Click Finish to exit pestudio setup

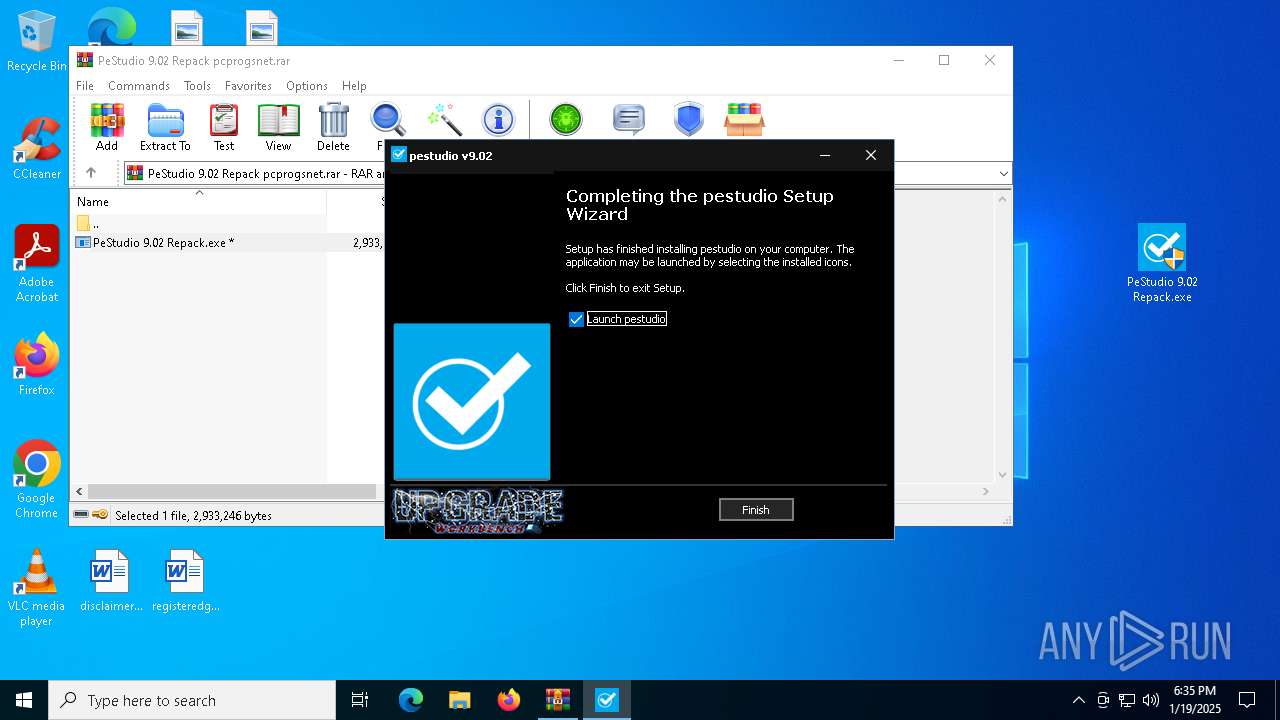tap(756, 510)
